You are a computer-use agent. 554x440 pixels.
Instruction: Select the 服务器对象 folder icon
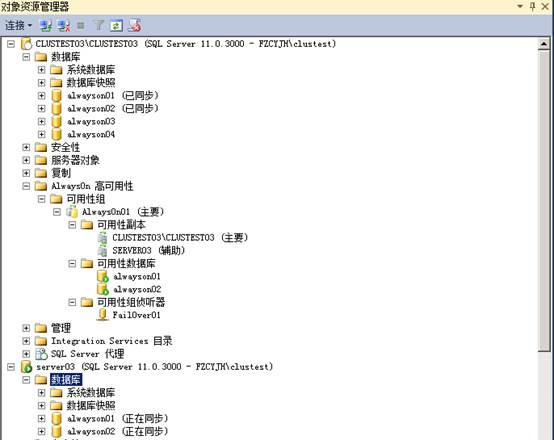(41, 160)
